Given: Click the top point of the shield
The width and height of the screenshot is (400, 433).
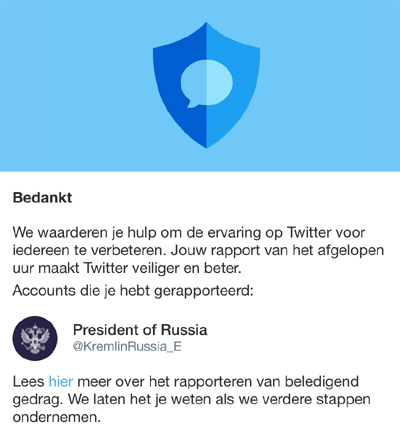Looking at the screenshot, I should (x=206, y=25).
